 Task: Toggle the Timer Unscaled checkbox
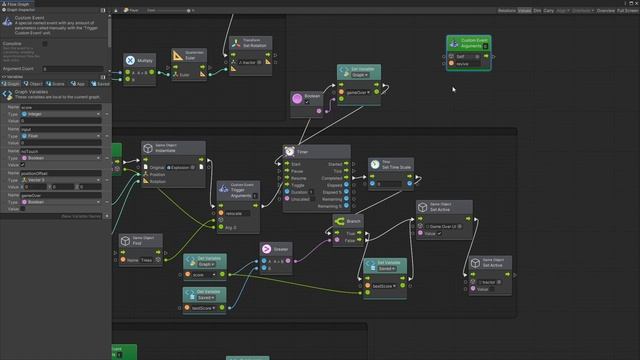[313, 199]
